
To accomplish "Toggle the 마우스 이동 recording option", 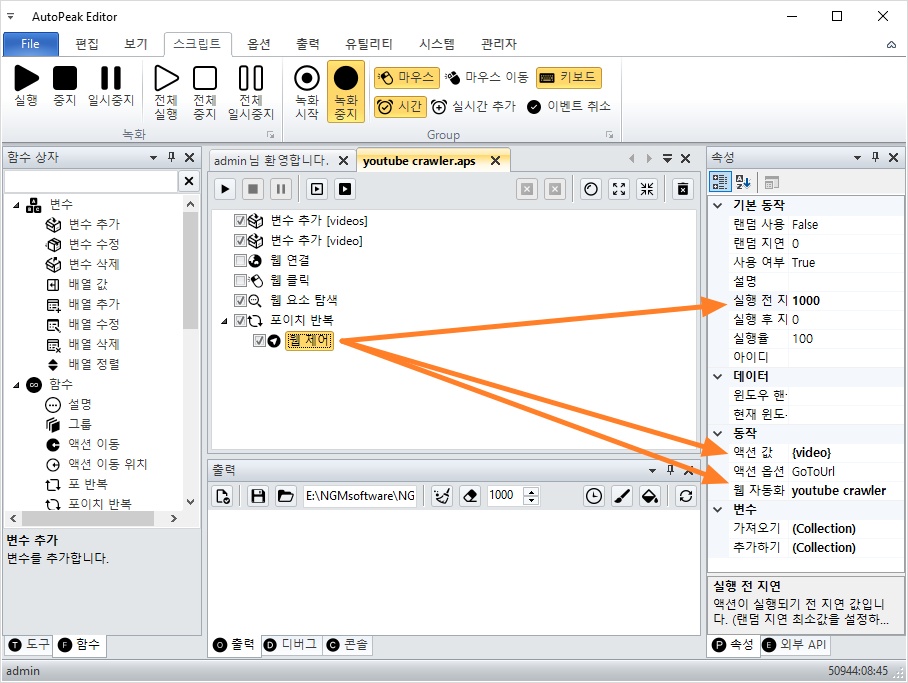I will click(x=487, y=77).
